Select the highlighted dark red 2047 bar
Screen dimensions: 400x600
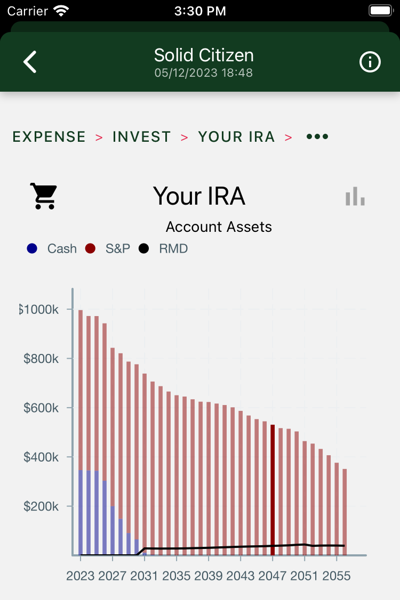click(273, 490)
